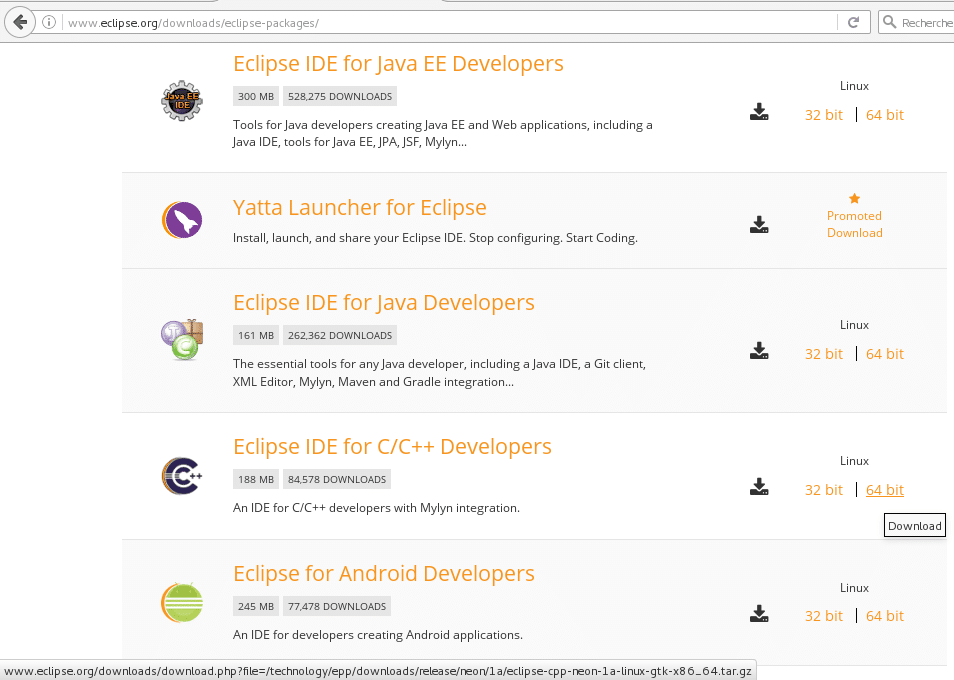The image size is (954, 680).
Task: Click the 245 MB size badge
Action: click(256, 606)
